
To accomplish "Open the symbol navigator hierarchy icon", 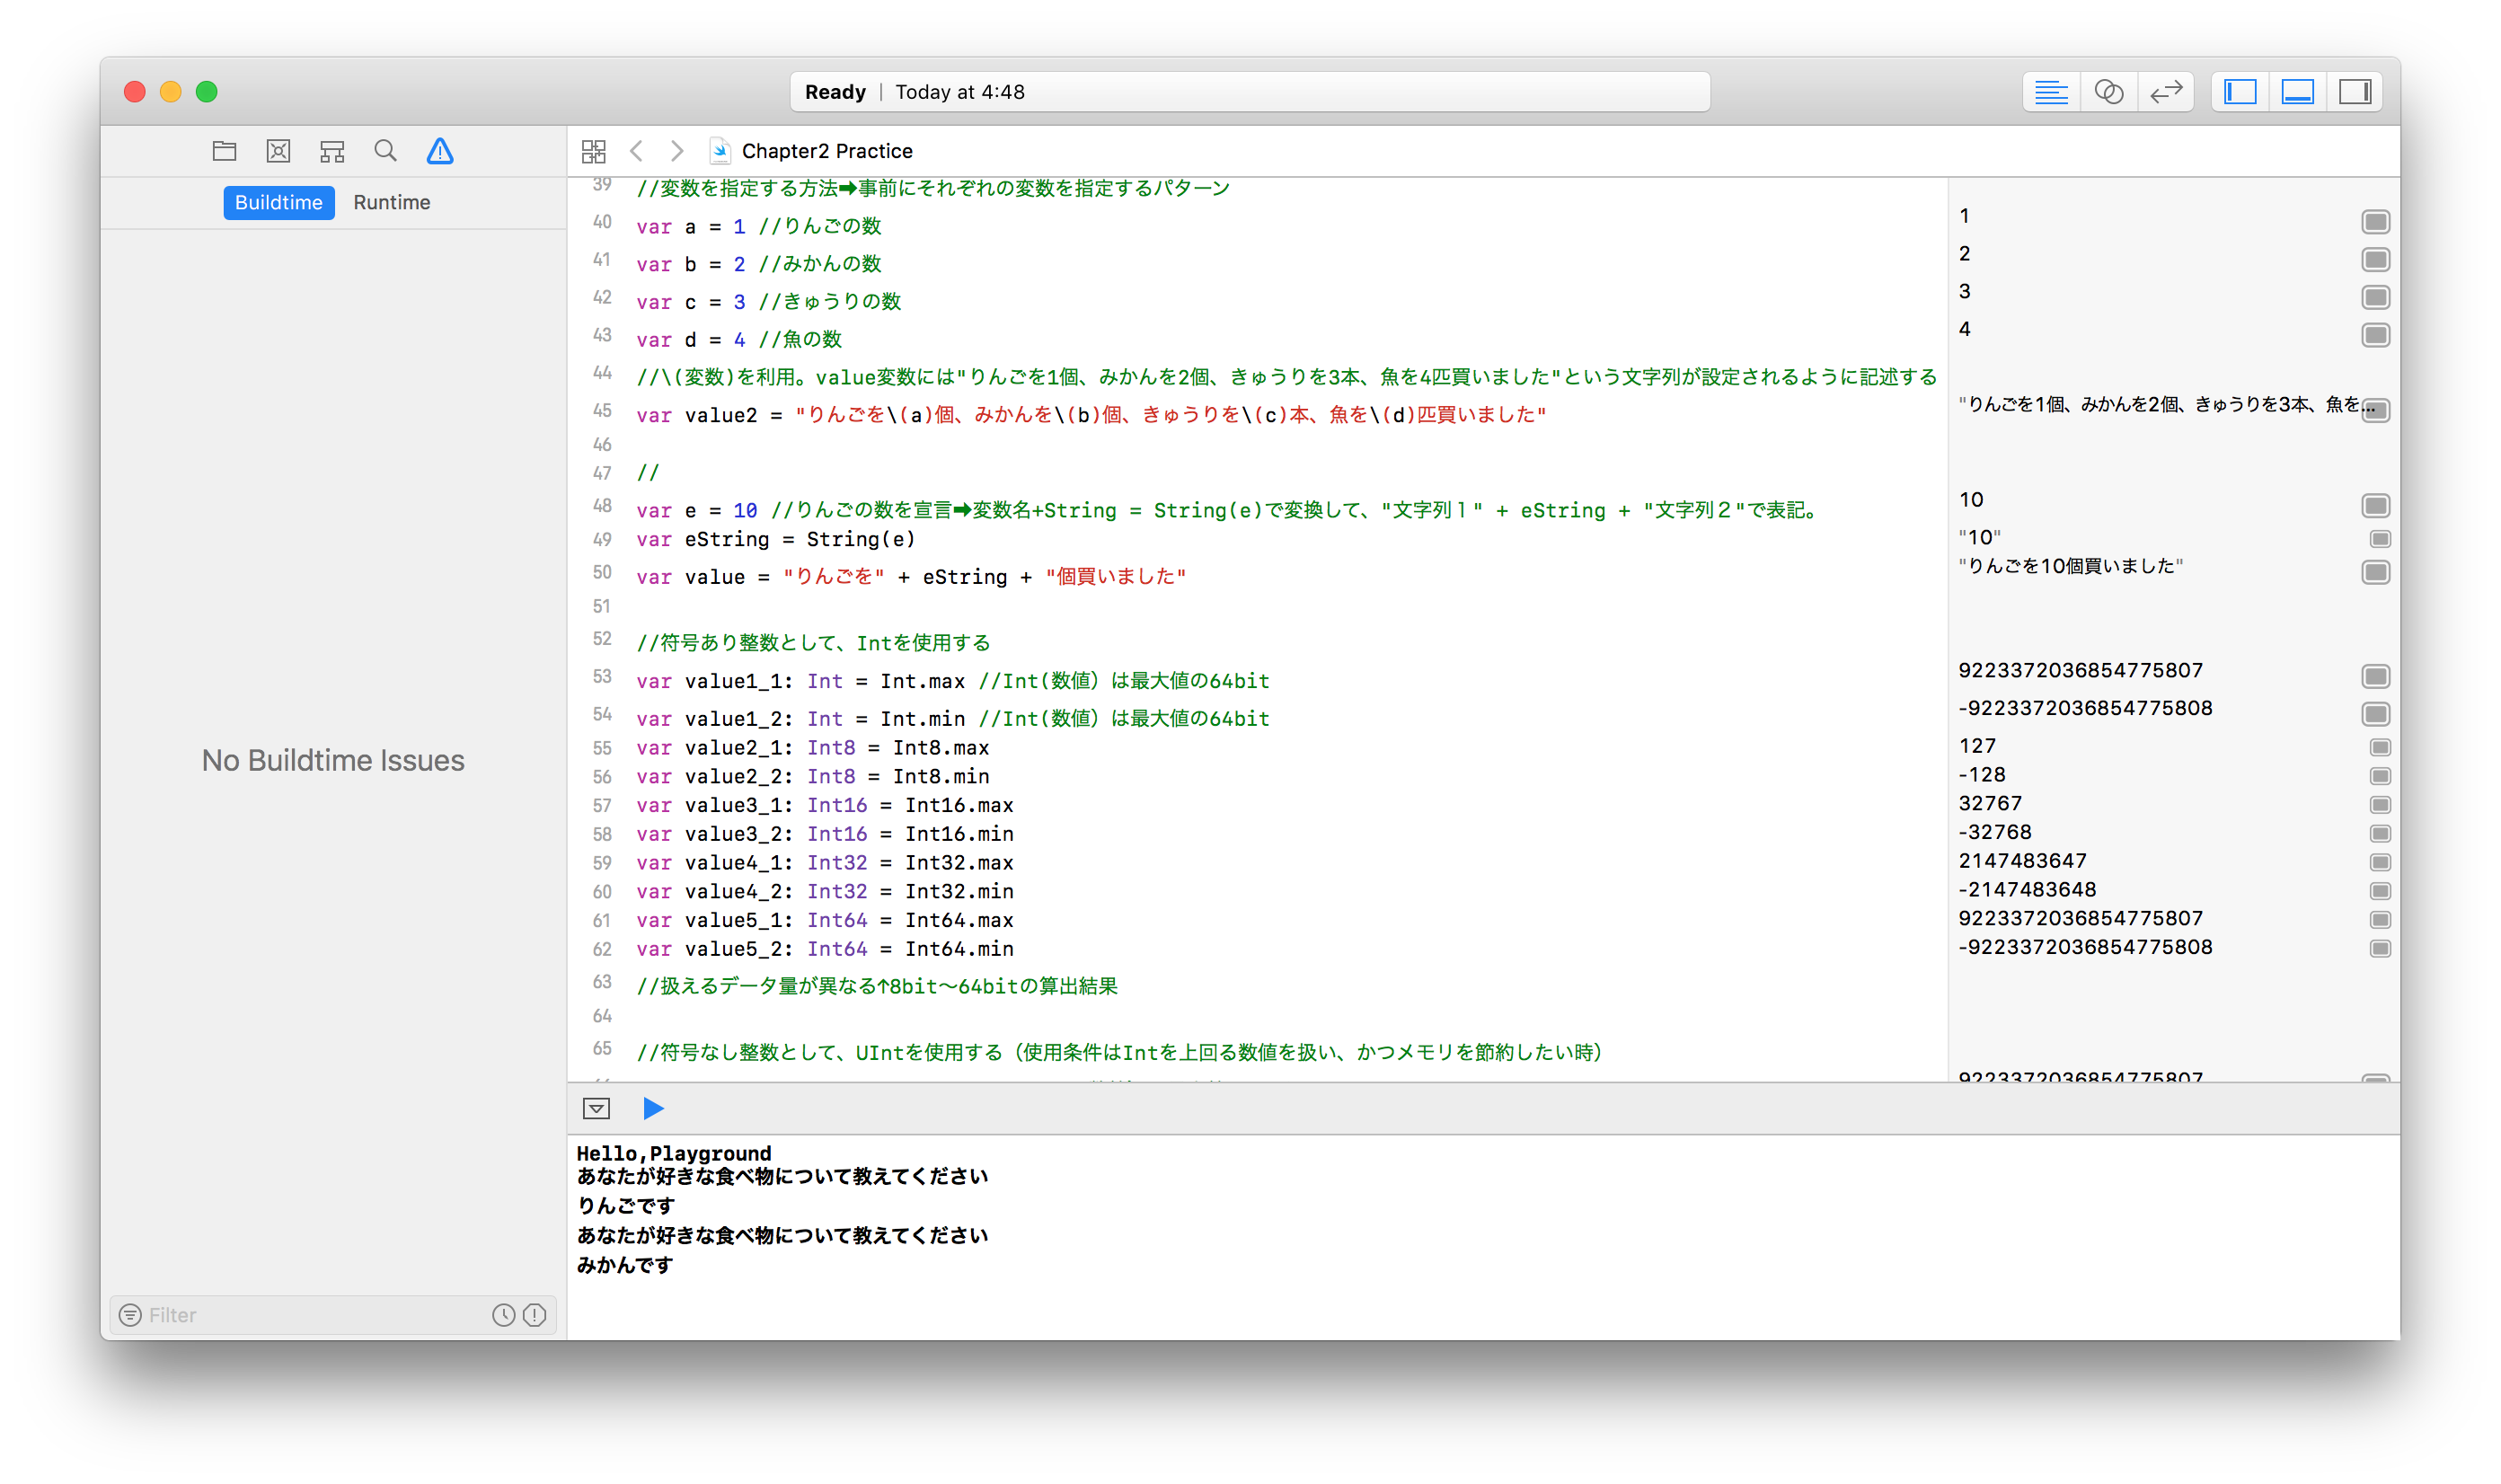I will click(332, 151).
